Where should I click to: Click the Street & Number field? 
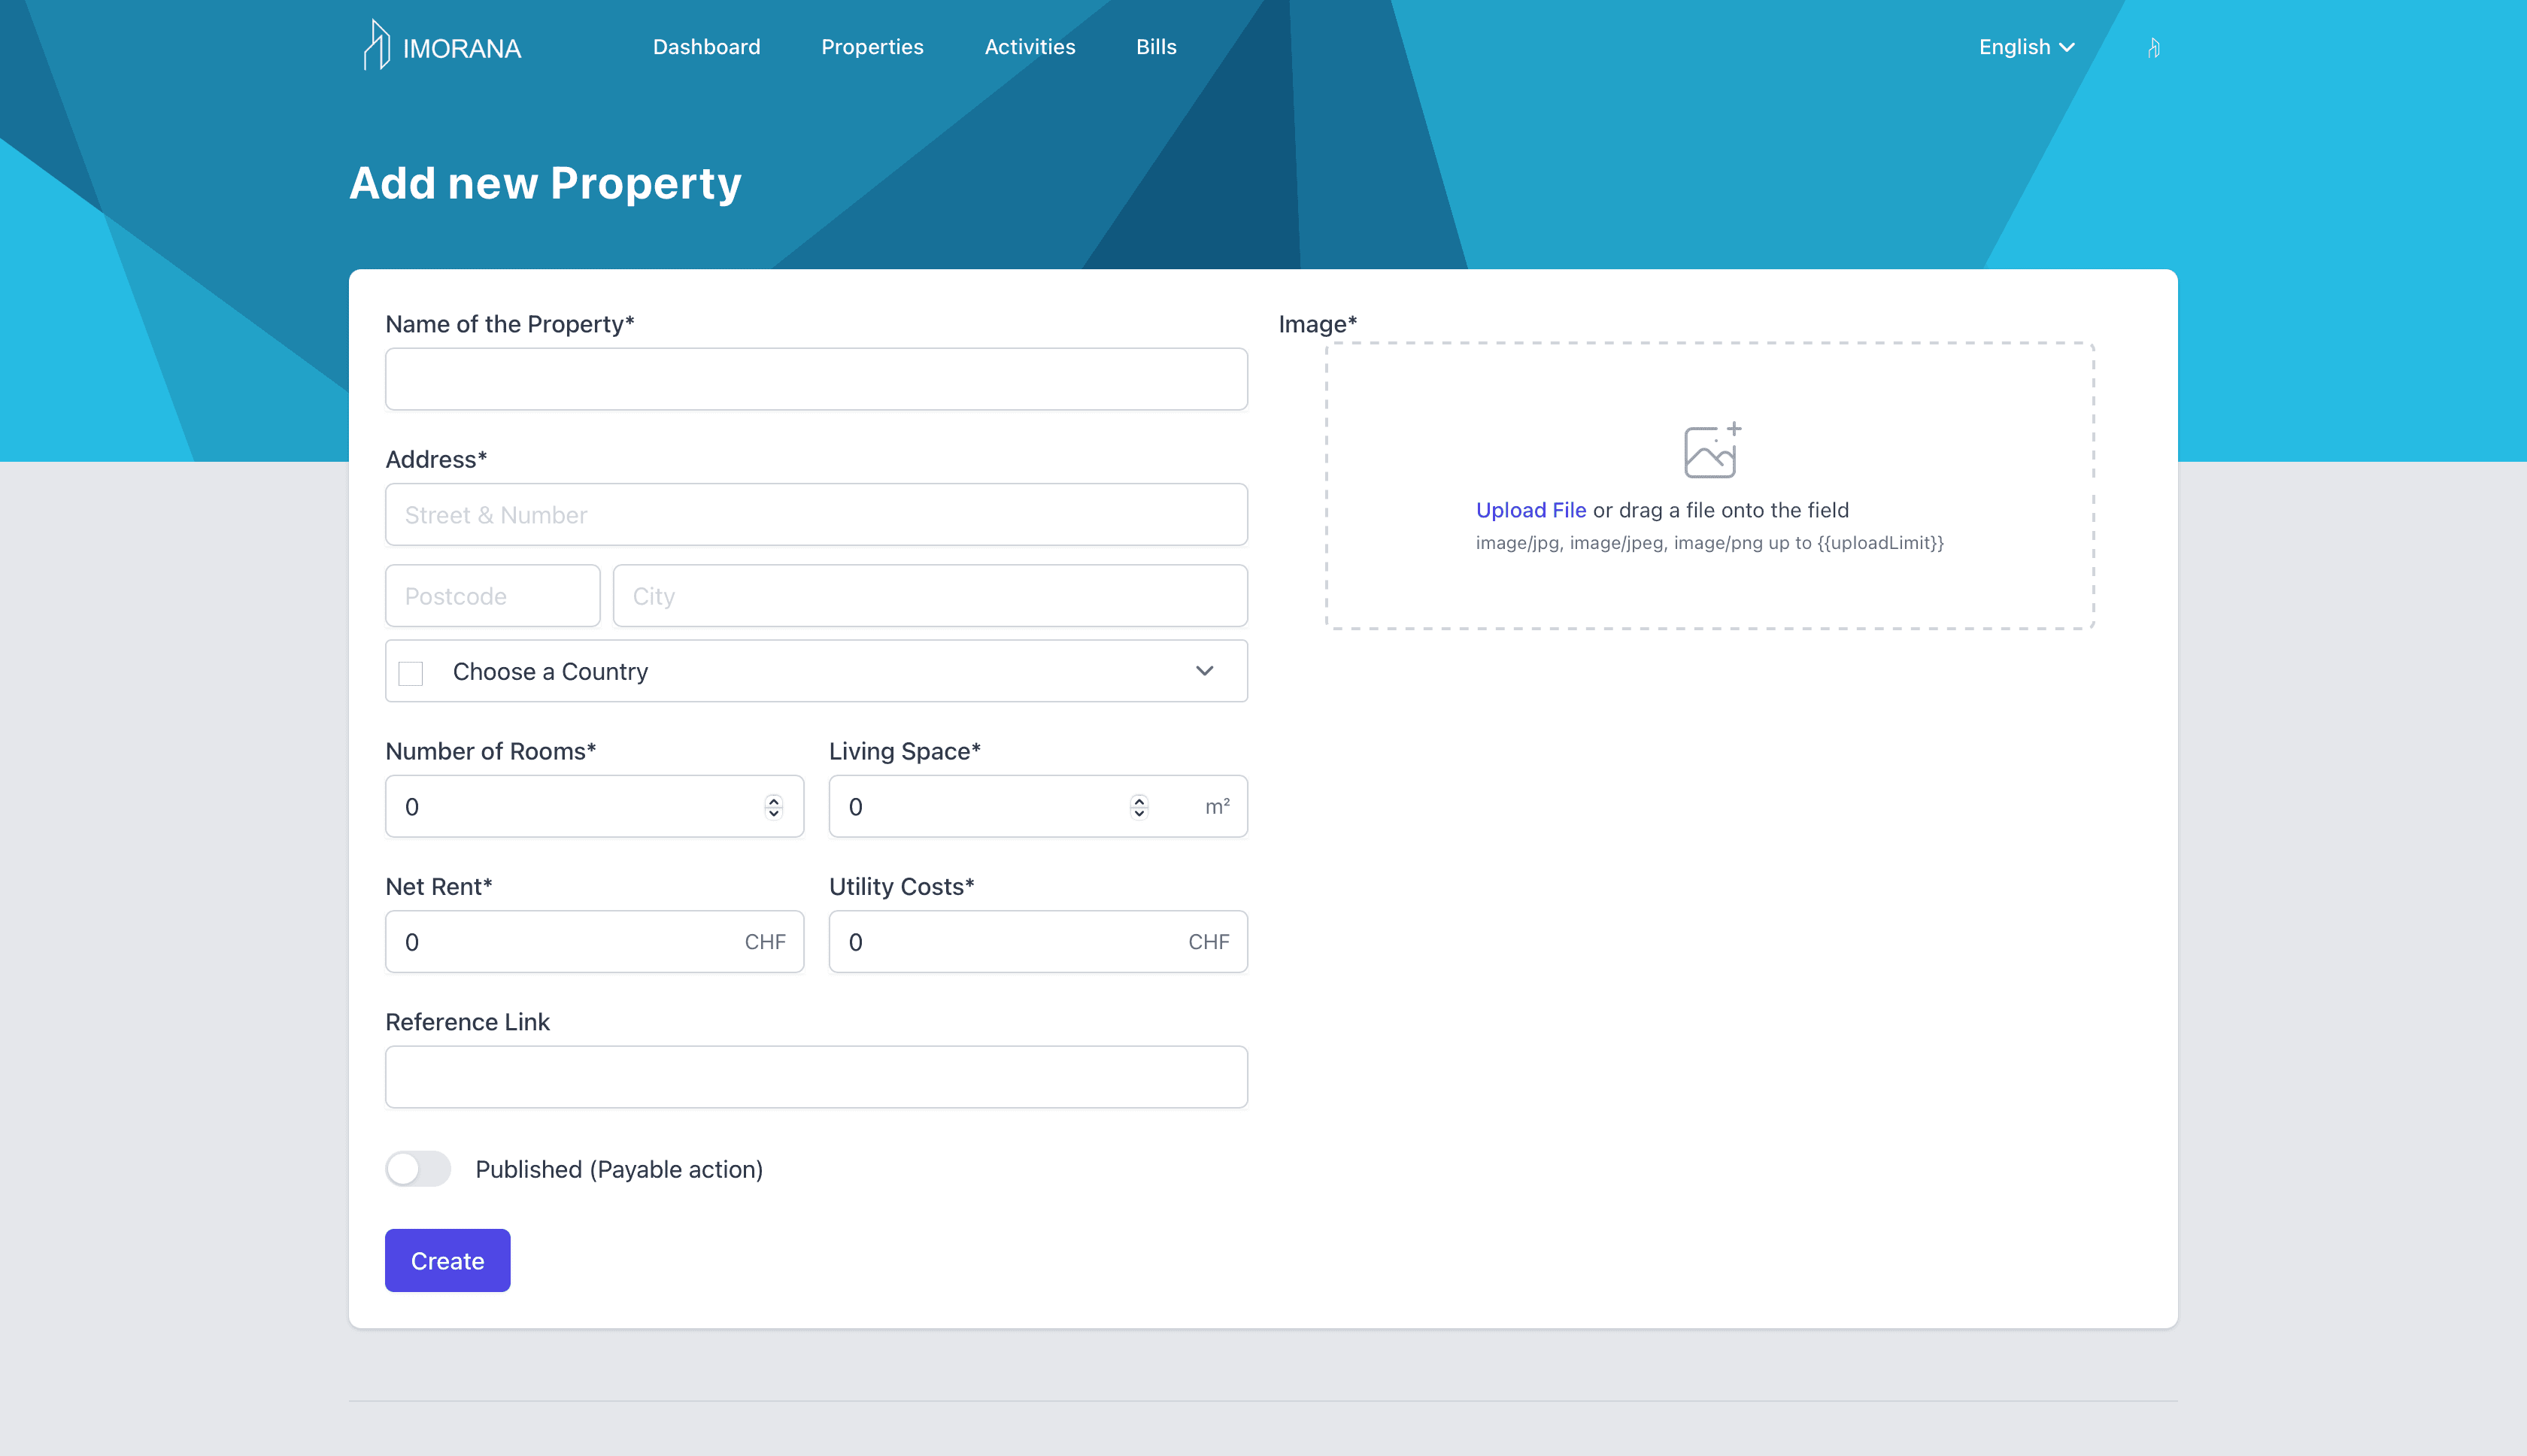pos(816,515)
